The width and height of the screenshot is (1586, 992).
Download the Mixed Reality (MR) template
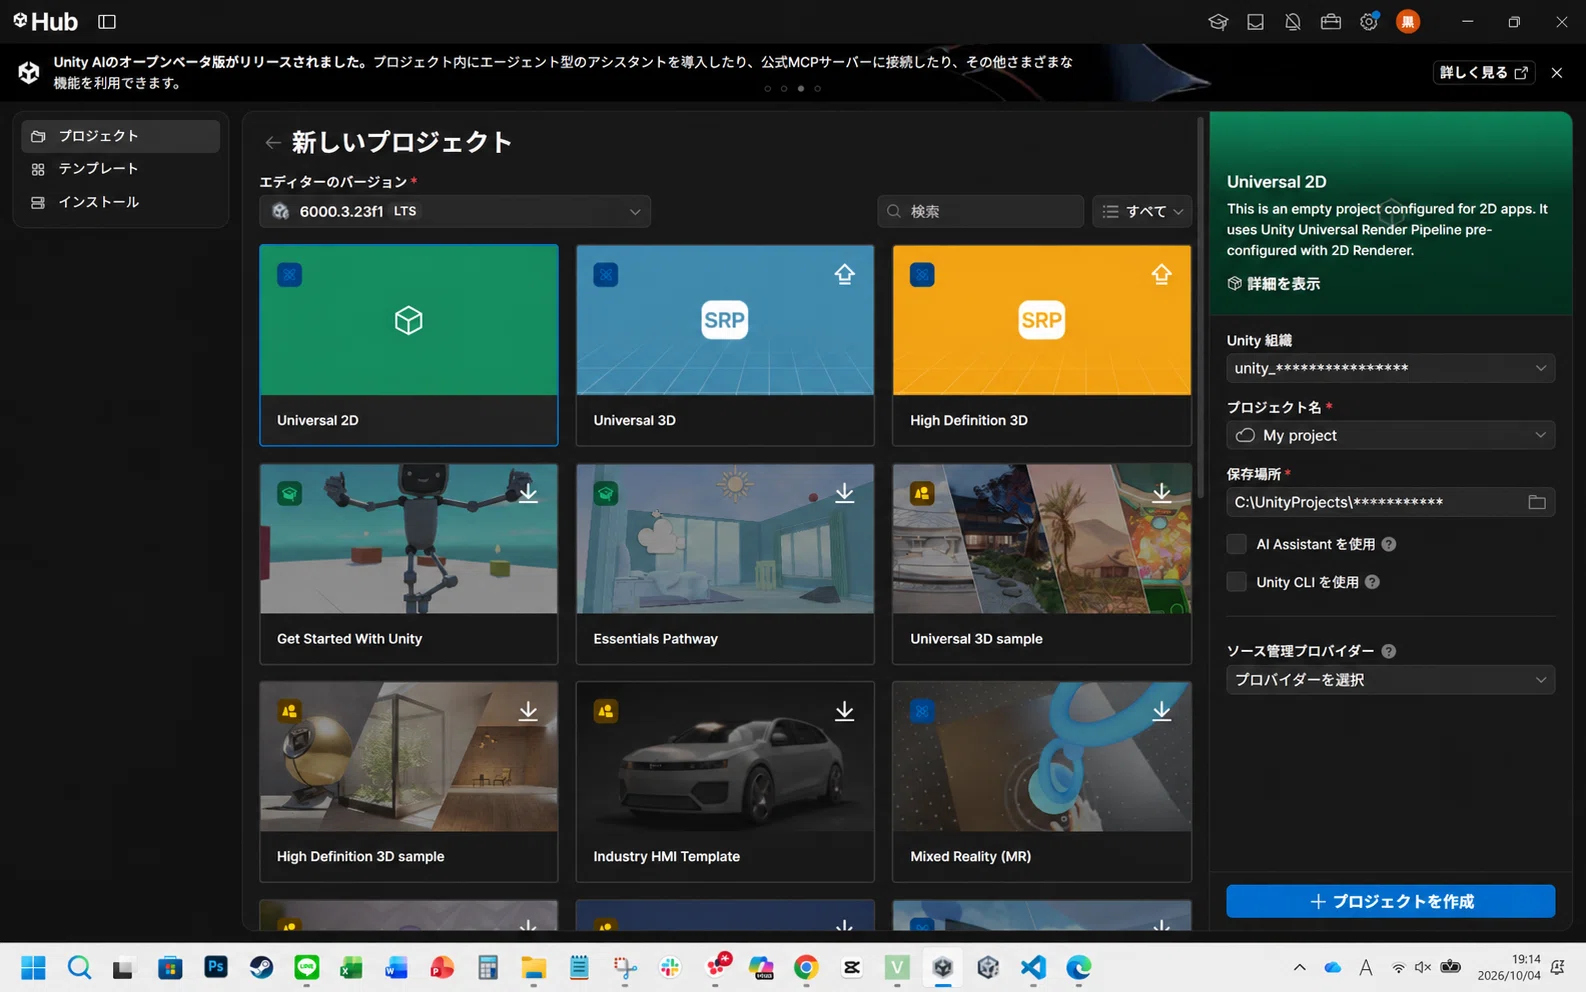pyautogui.click(x=1161, y=711)
